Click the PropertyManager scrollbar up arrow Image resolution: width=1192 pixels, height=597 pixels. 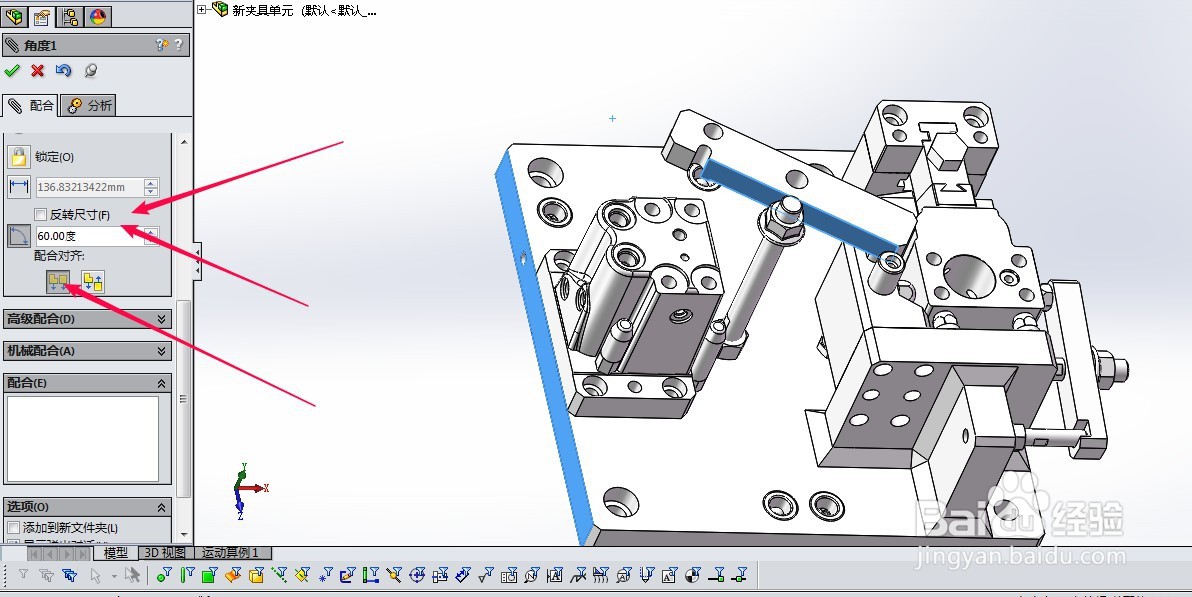pos(183,141)
